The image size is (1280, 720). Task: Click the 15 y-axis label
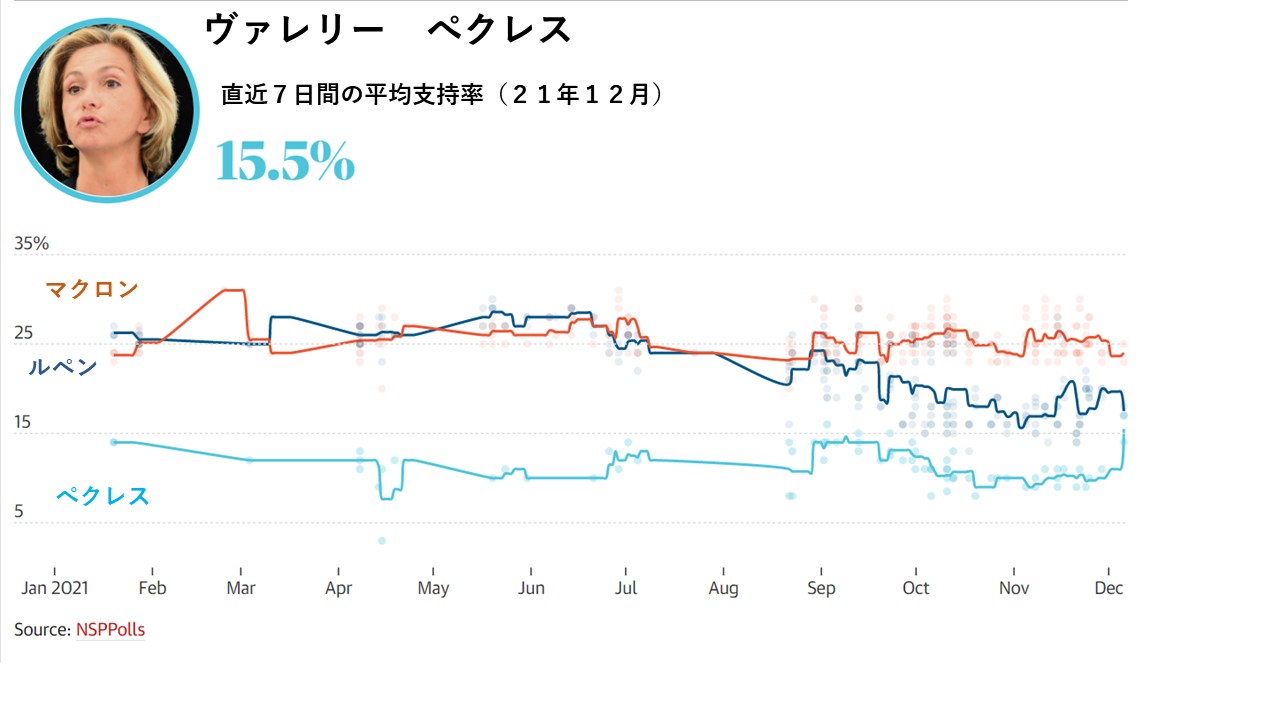click(24, 423)
